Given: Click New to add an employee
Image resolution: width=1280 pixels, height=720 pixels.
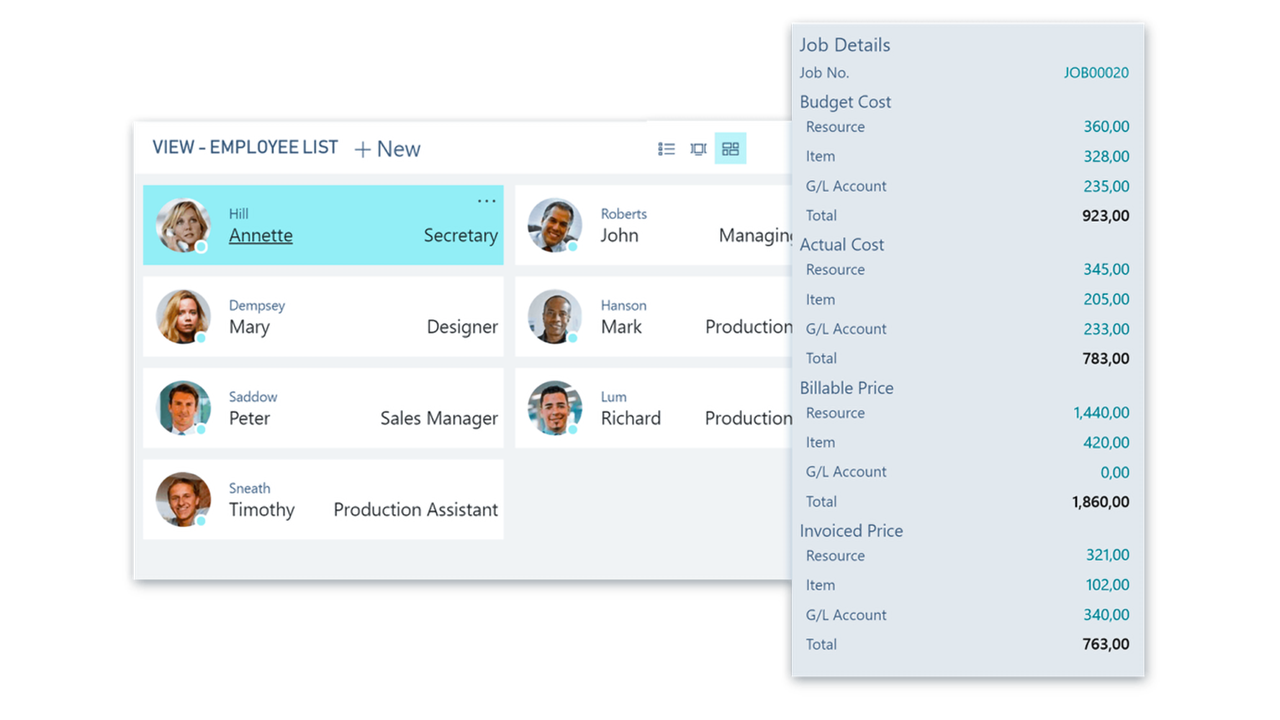Looking at the screenshot, I should point(387,149).
